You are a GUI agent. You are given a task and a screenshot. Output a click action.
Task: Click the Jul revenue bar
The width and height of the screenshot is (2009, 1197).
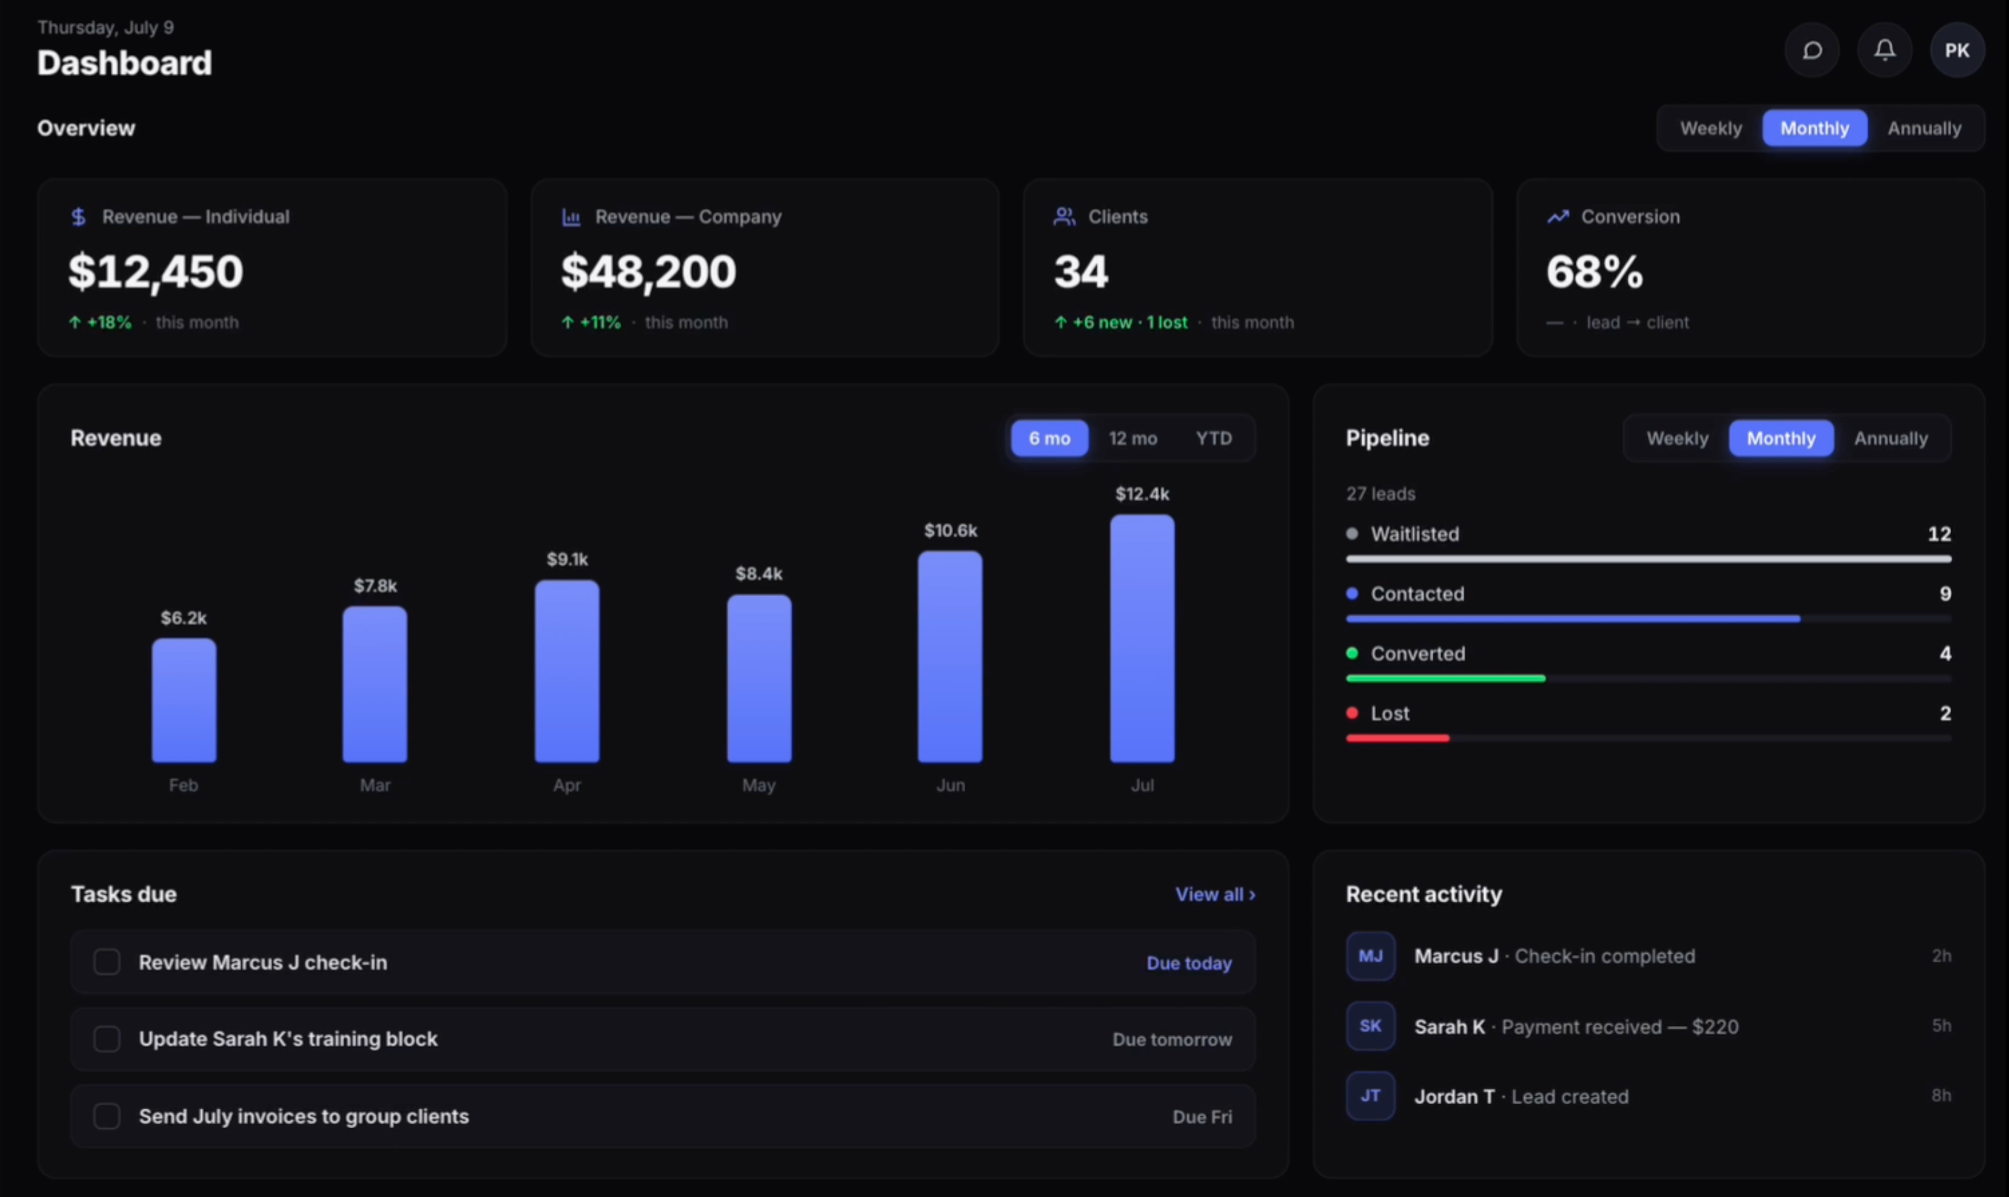pyautogui.click(x=1142, y=638)
